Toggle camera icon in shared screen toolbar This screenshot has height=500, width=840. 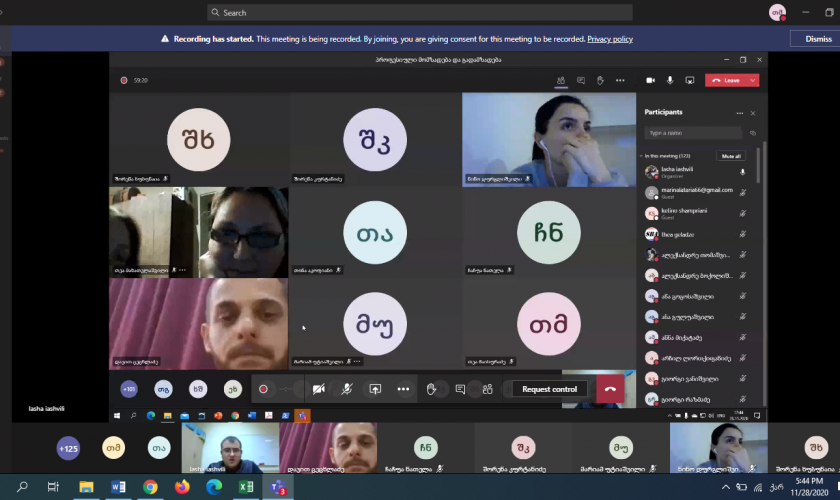(650, 80)
